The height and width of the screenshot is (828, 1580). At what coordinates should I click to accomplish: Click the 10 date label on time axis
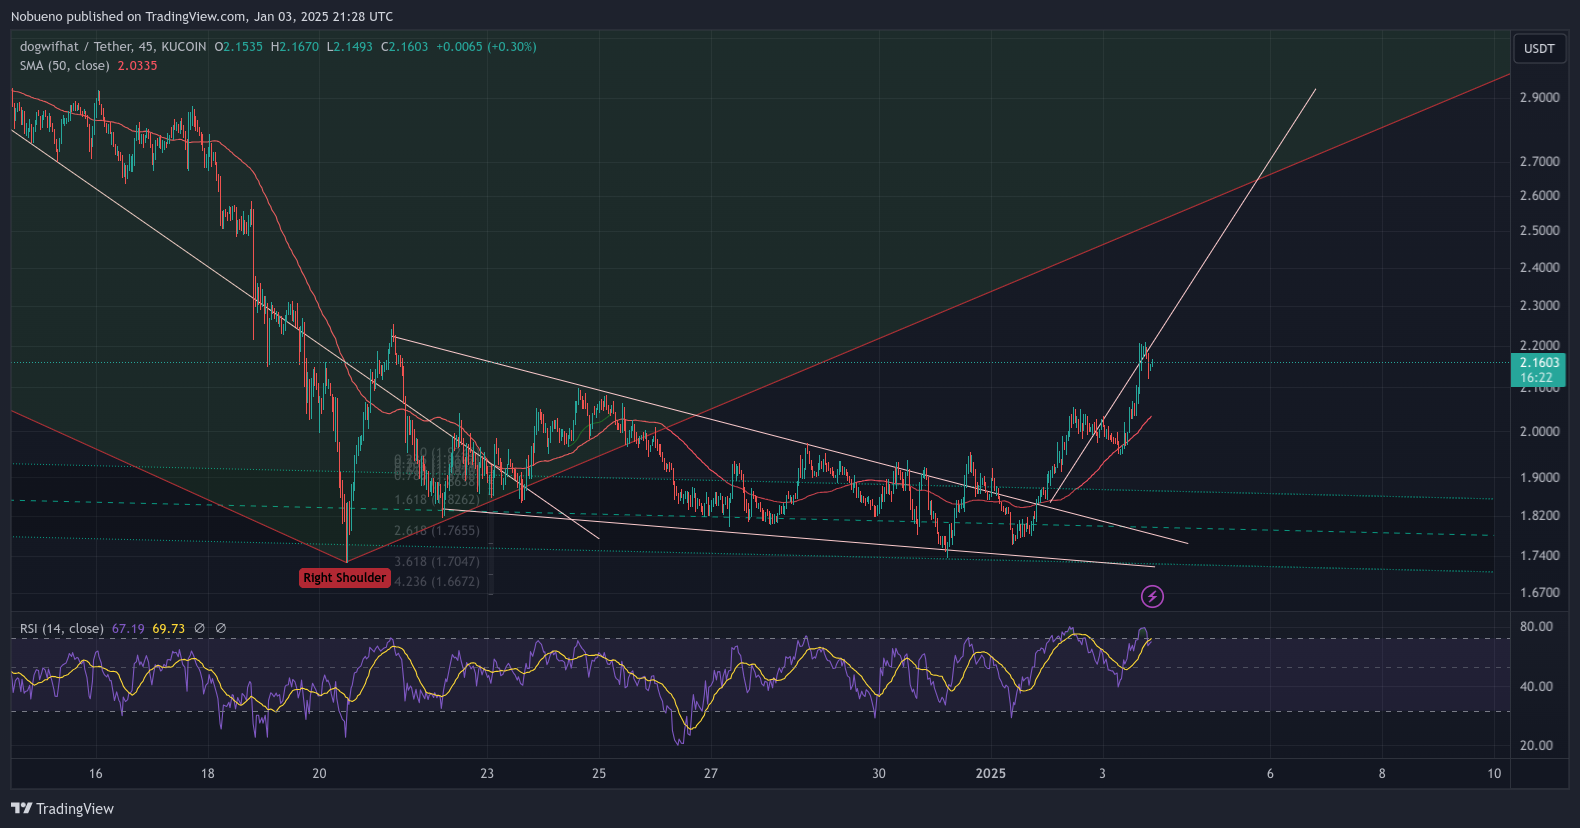pos(1494,773)
